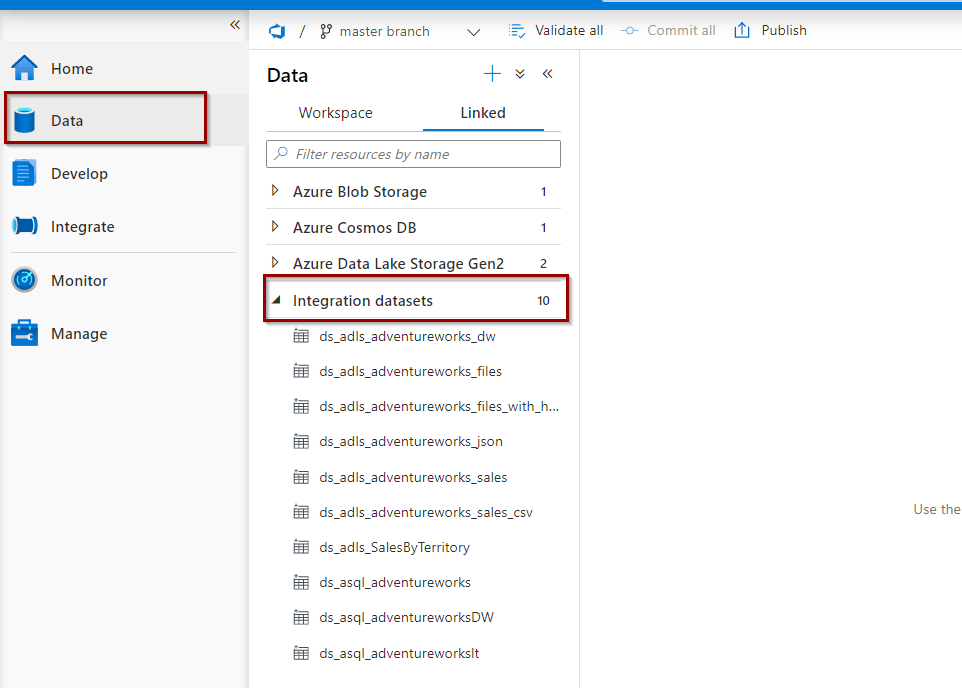Select the Linked tab
Viewport: 962px width, 688px height.
(483, 113)
